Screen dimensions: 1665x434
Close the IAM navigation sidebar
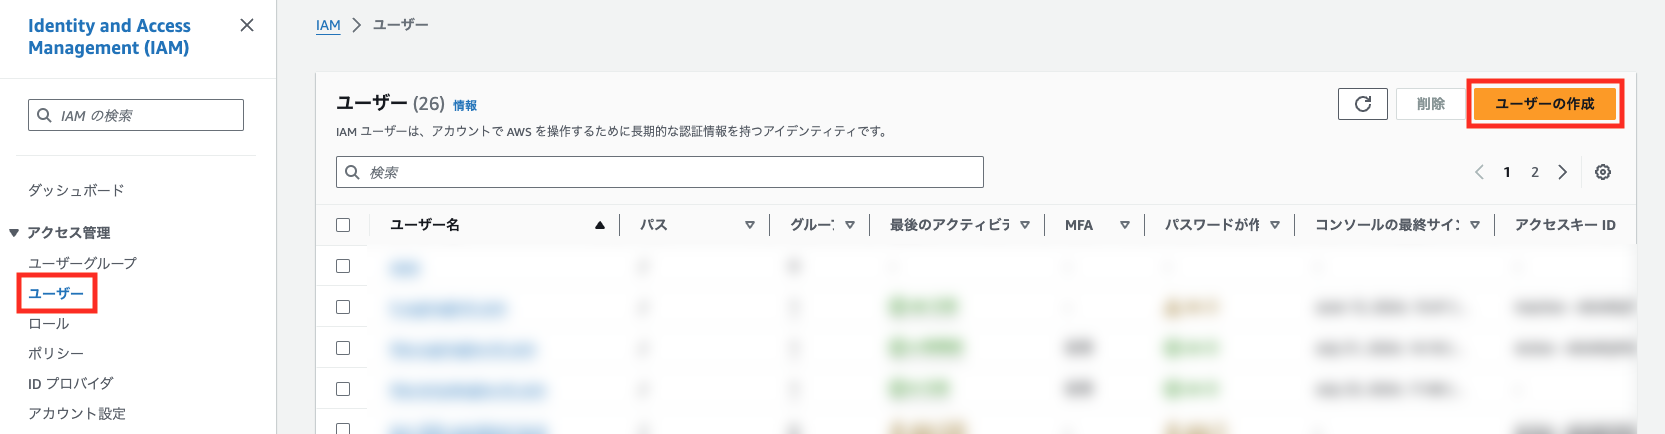coord(247,25)
